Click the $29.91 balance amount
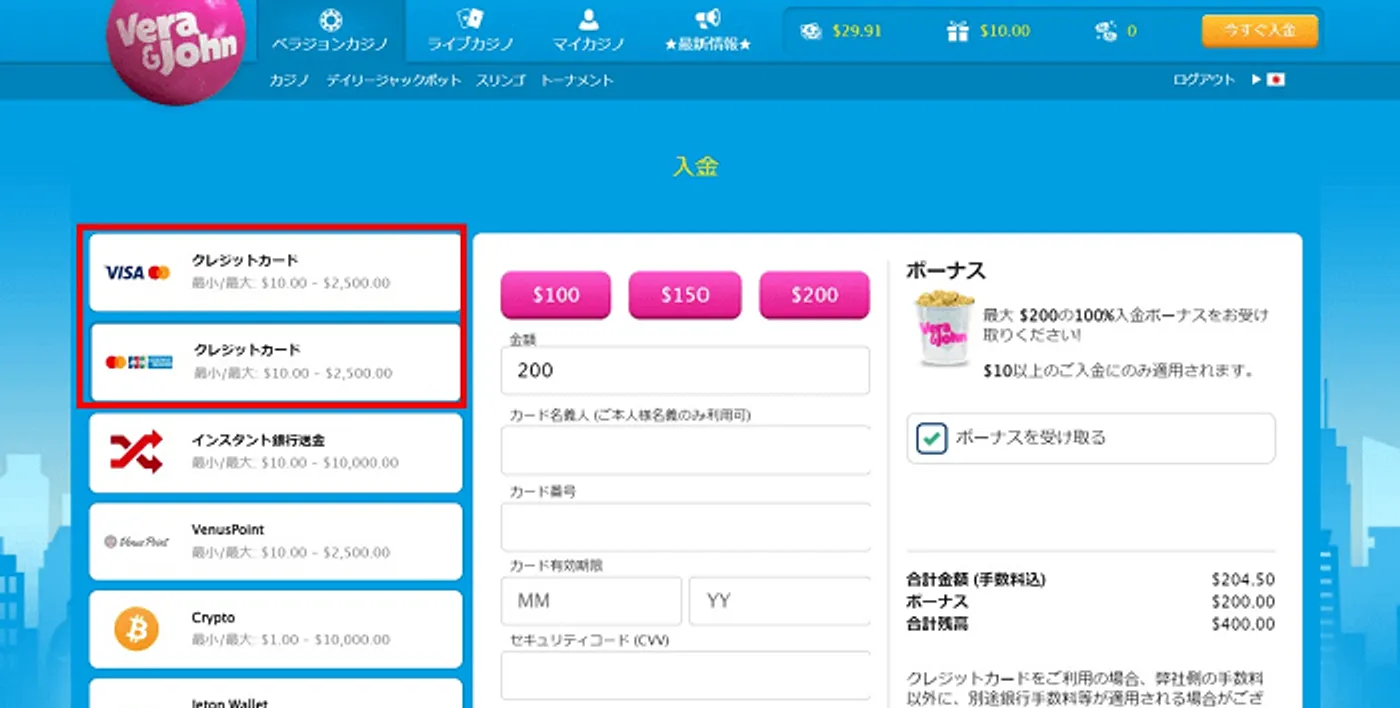The width and height of the screenshot is (1400, 708). pos(857,31)
